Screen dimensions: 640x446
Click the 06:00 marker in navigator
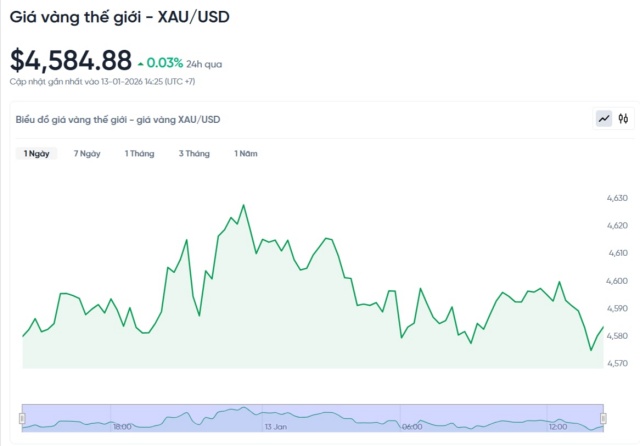coord(410,426)
